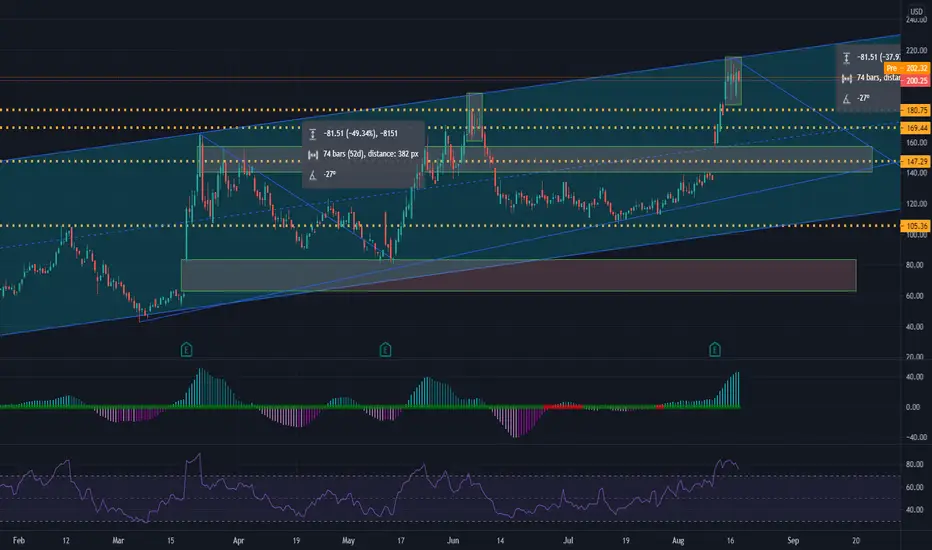
Task: Click the May label on the time axis
Action: [x=348, y=540]
